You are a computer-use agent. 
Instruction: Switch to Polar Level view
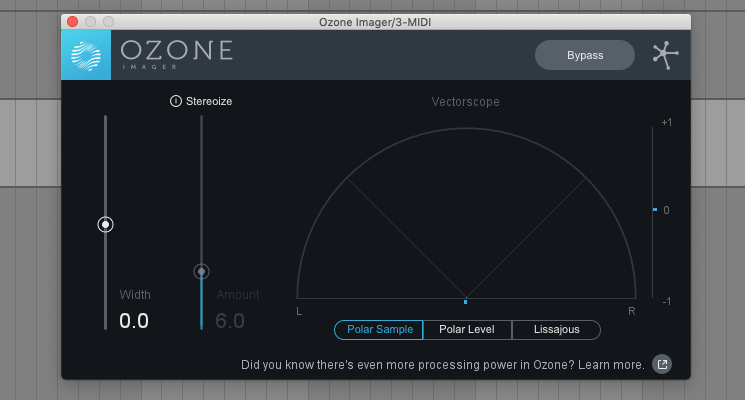pos(467,330)
